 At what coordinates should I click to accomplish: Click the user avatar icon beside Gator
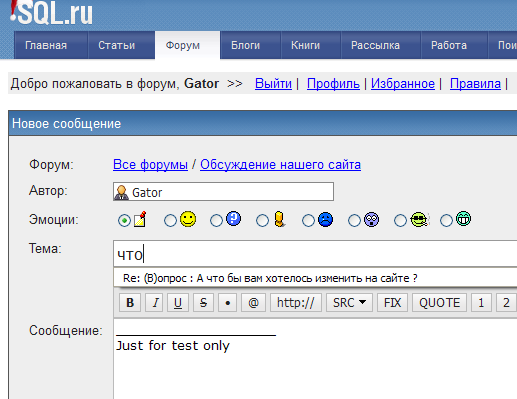[121, 192]
